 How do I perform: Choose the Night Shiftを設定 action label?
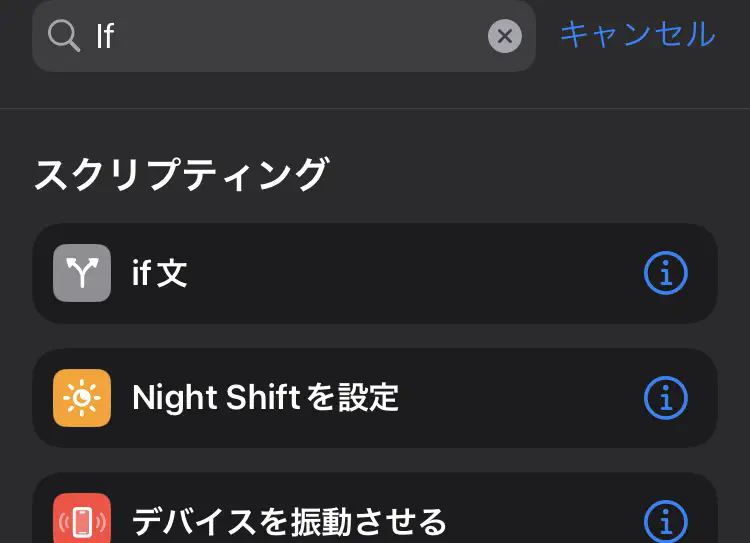265,398
